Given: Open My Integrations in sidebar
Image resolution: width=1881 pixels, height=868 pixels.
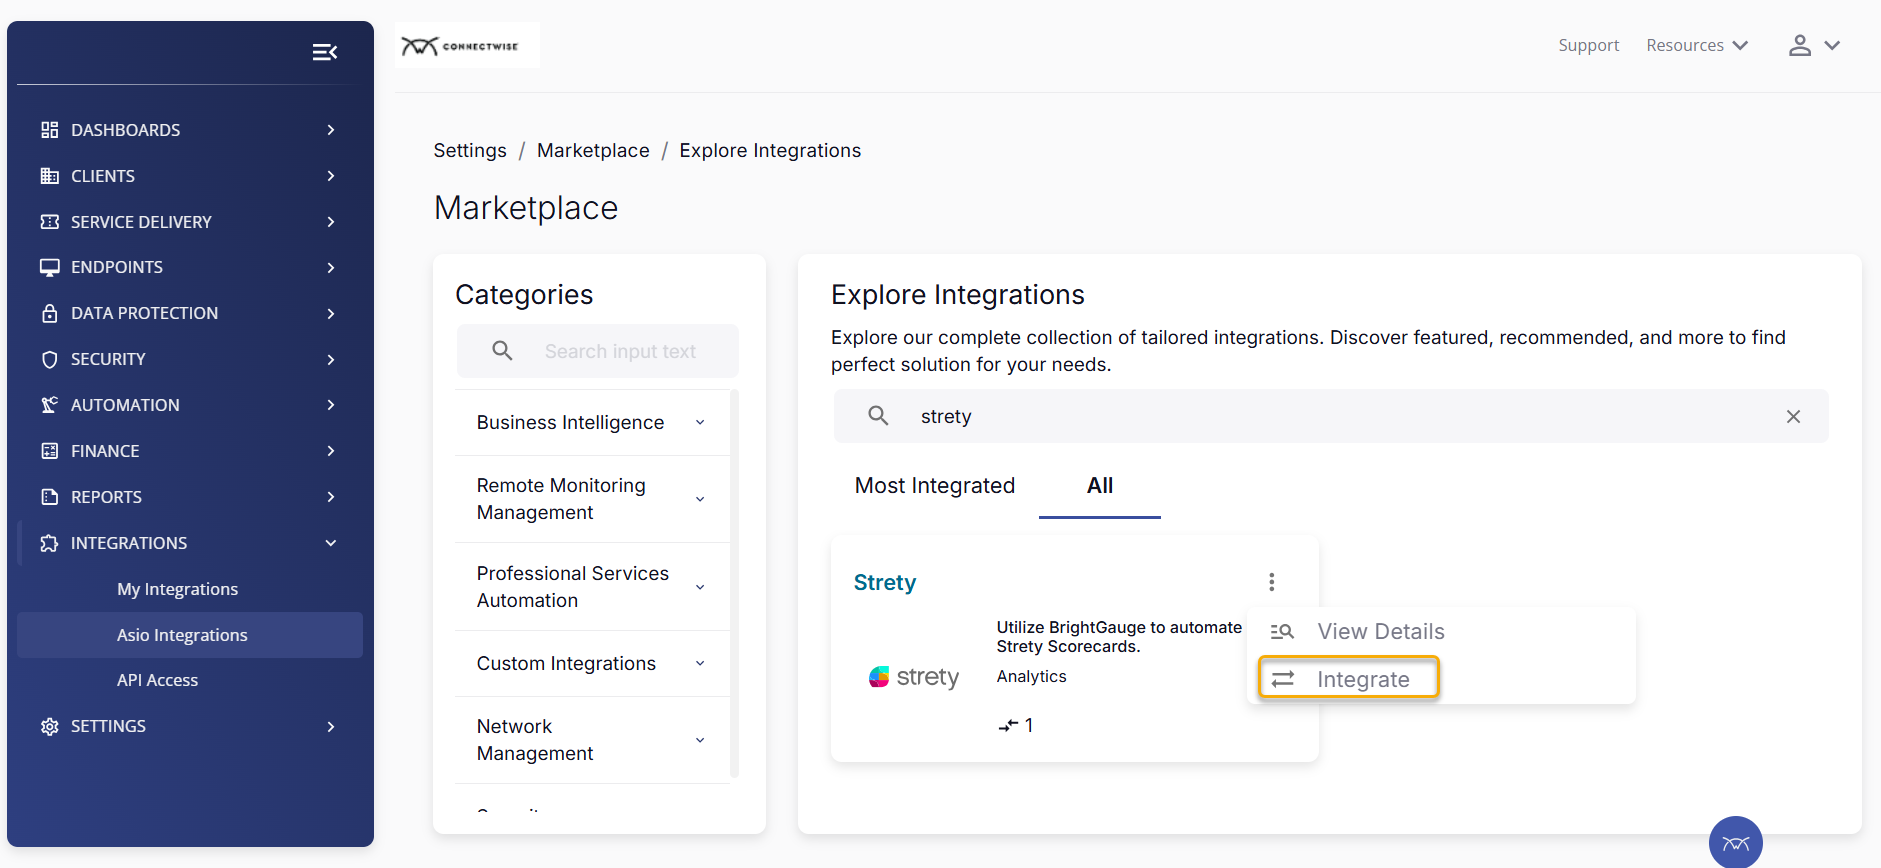Looking at the screenshot, I should [x=177, y=589].
